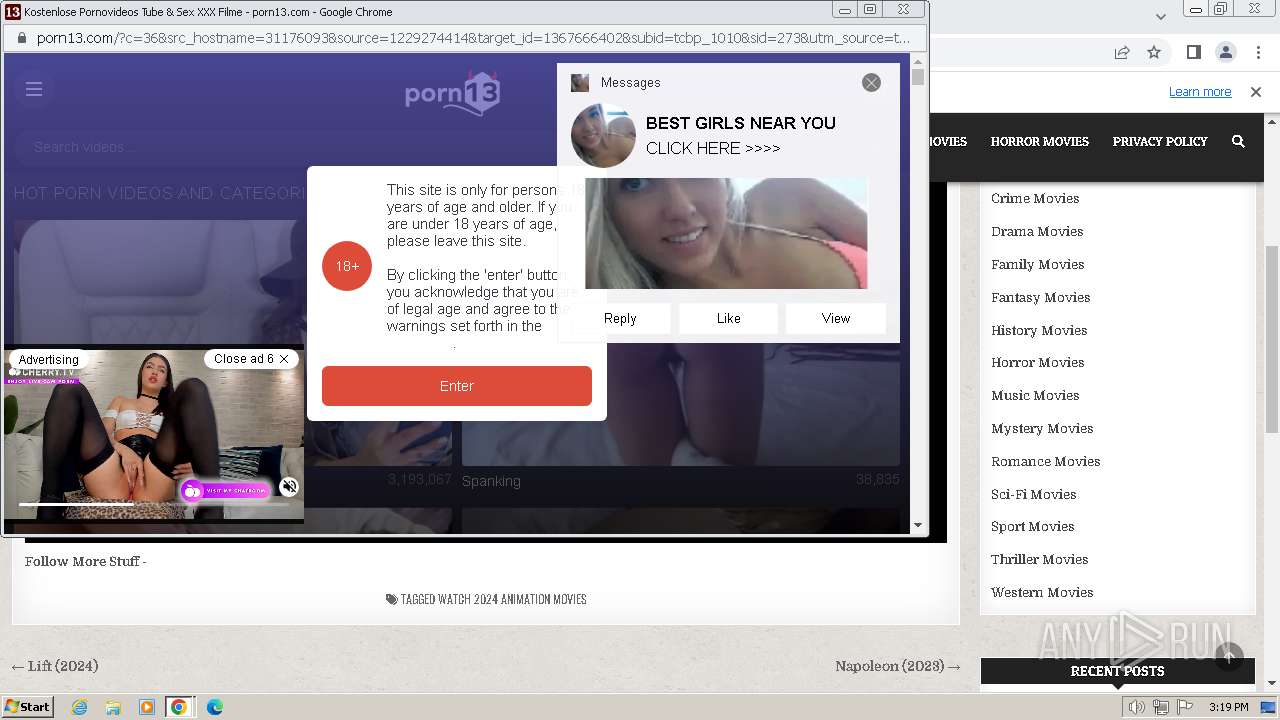Go to previous post Lift (2024)
Screen dimensions: 1280x720
pos(55,666)
